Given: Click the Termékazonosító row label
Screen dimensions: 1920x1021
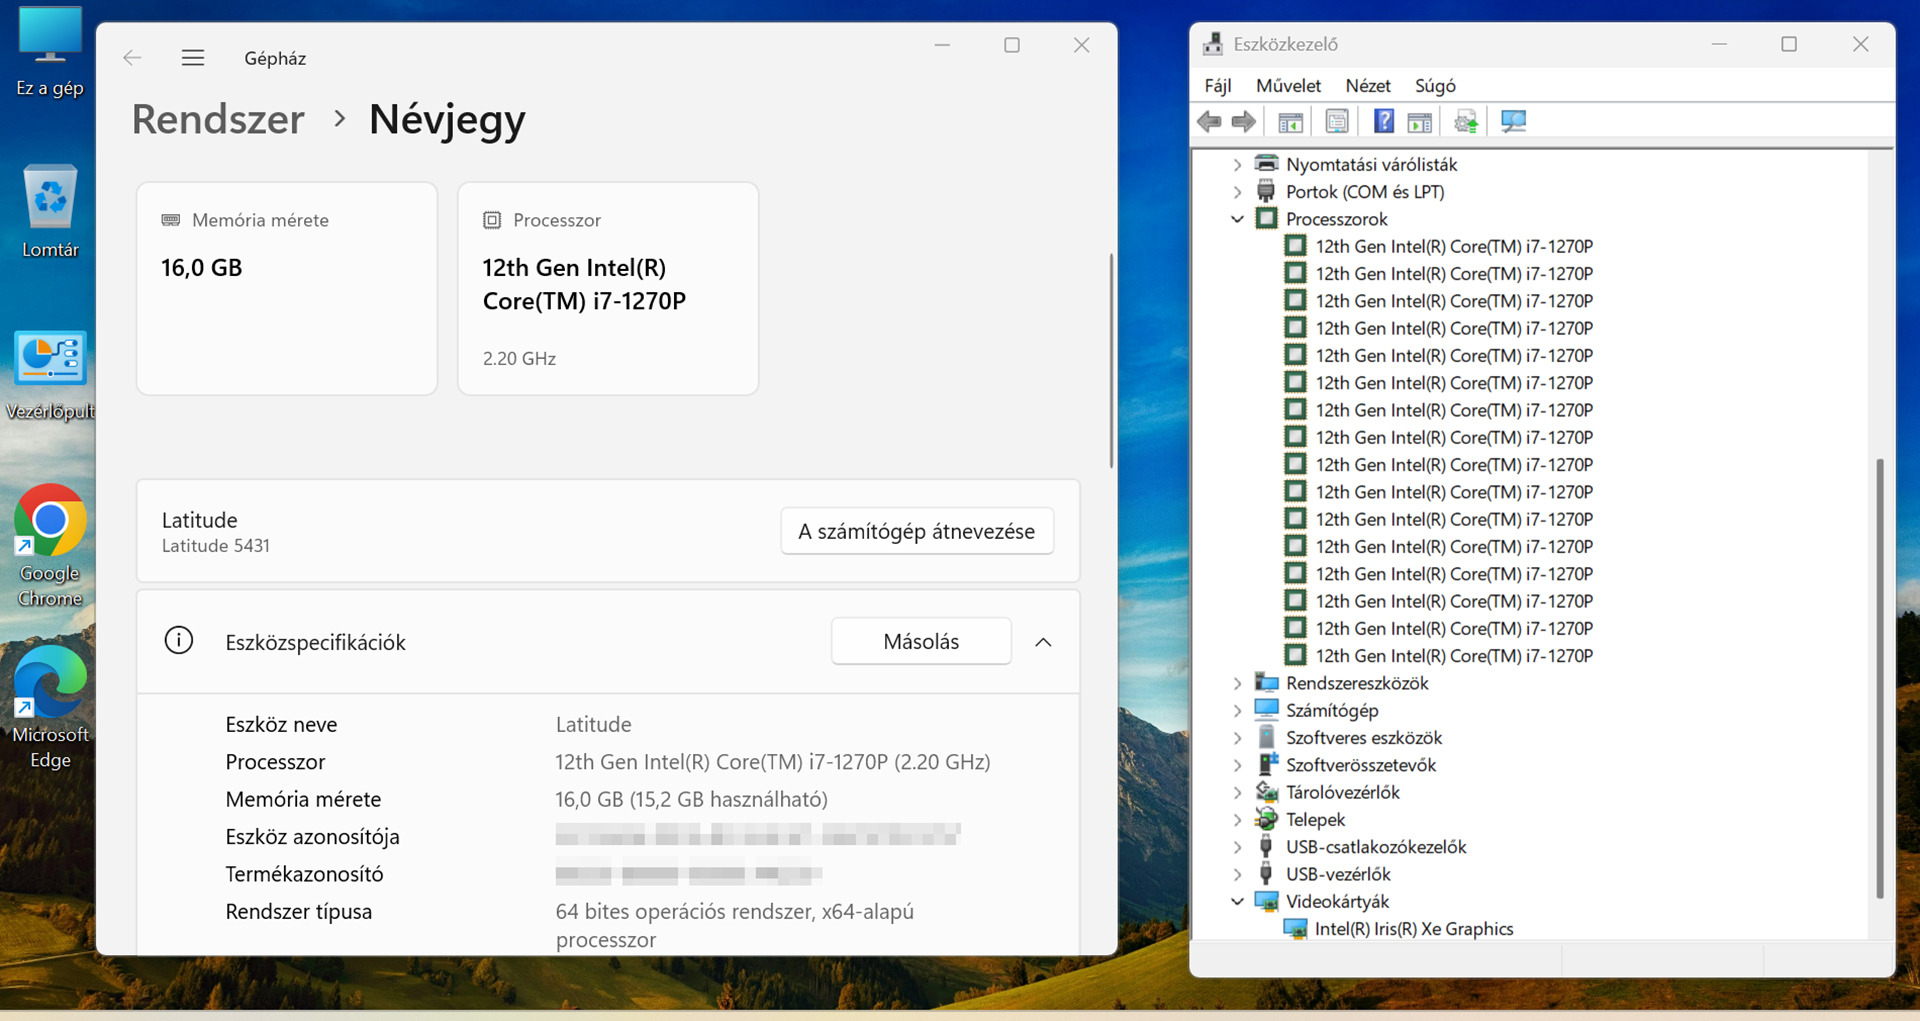Looking at the screenshot, I should (305, 874).
